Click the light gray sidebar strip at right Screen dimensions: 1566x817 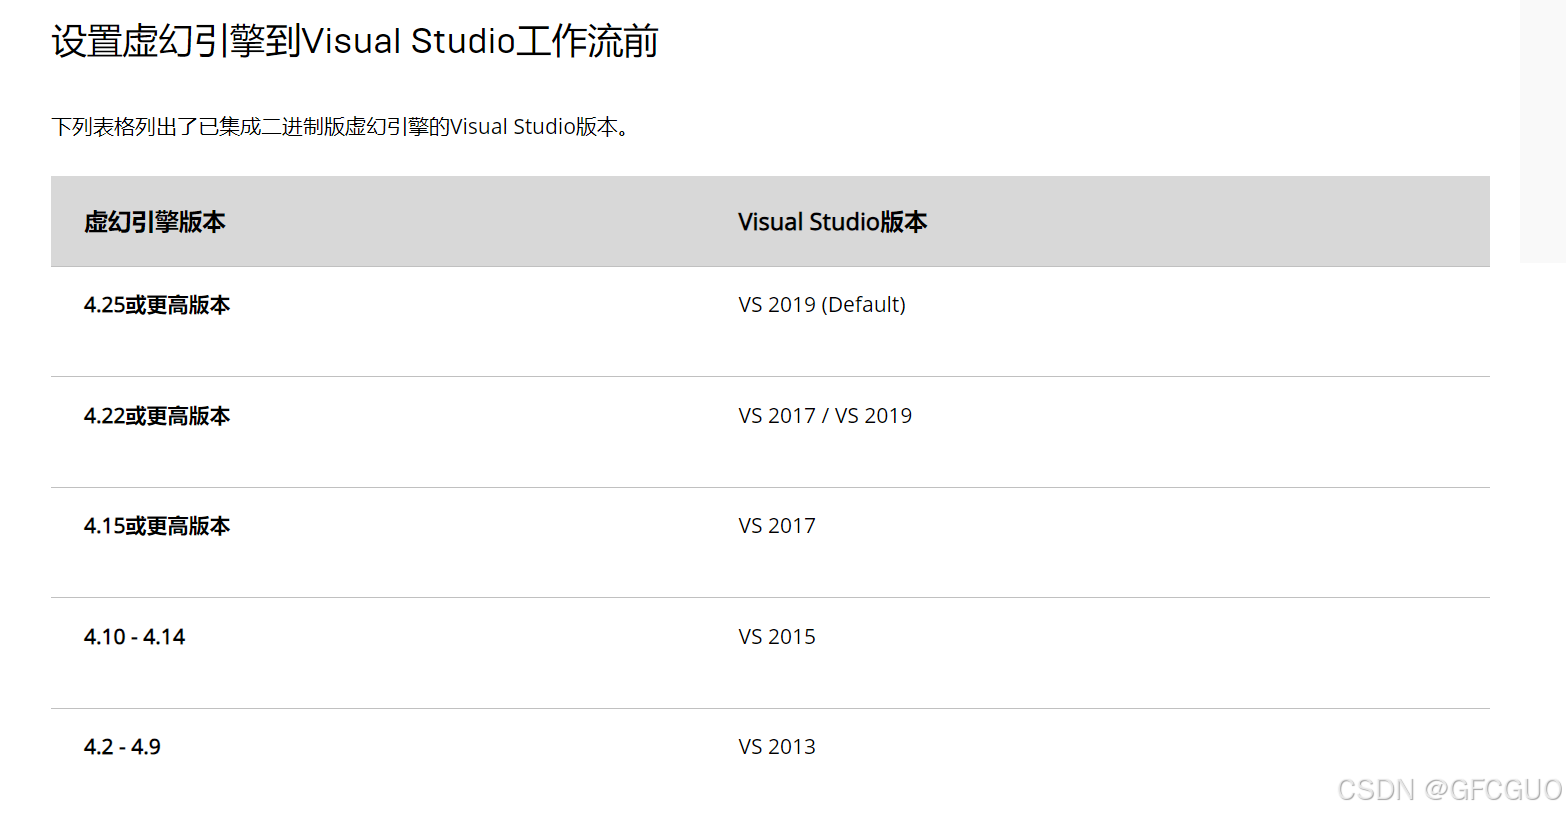click(1543, 131)
